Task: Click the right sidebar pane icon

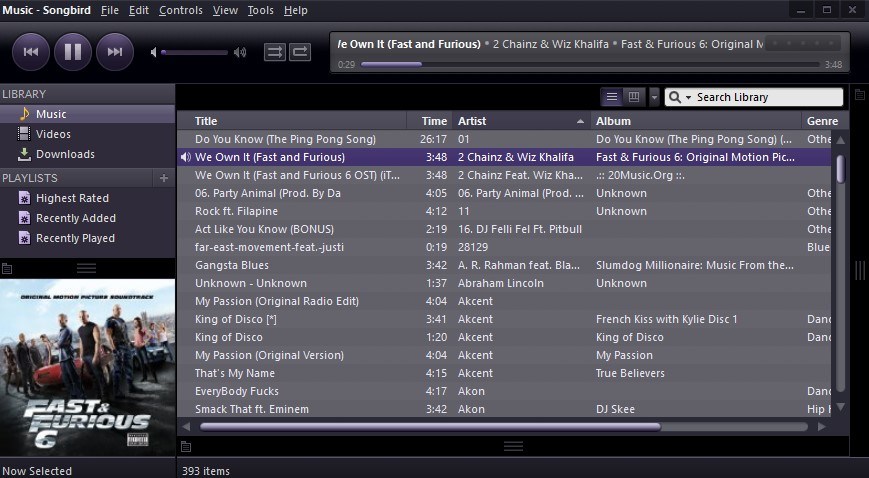Action: coord(860,95)
